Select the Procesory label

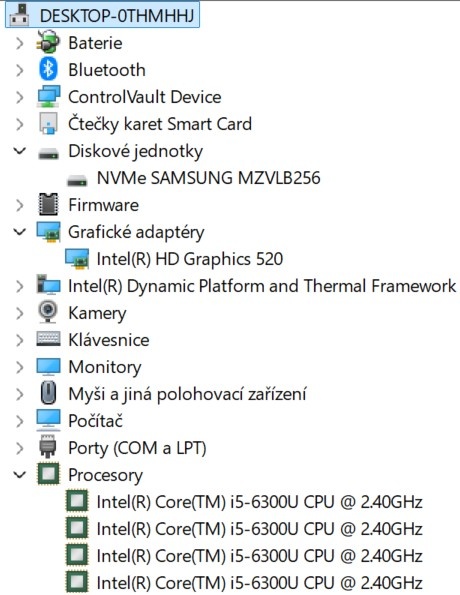tap(106, 475)
